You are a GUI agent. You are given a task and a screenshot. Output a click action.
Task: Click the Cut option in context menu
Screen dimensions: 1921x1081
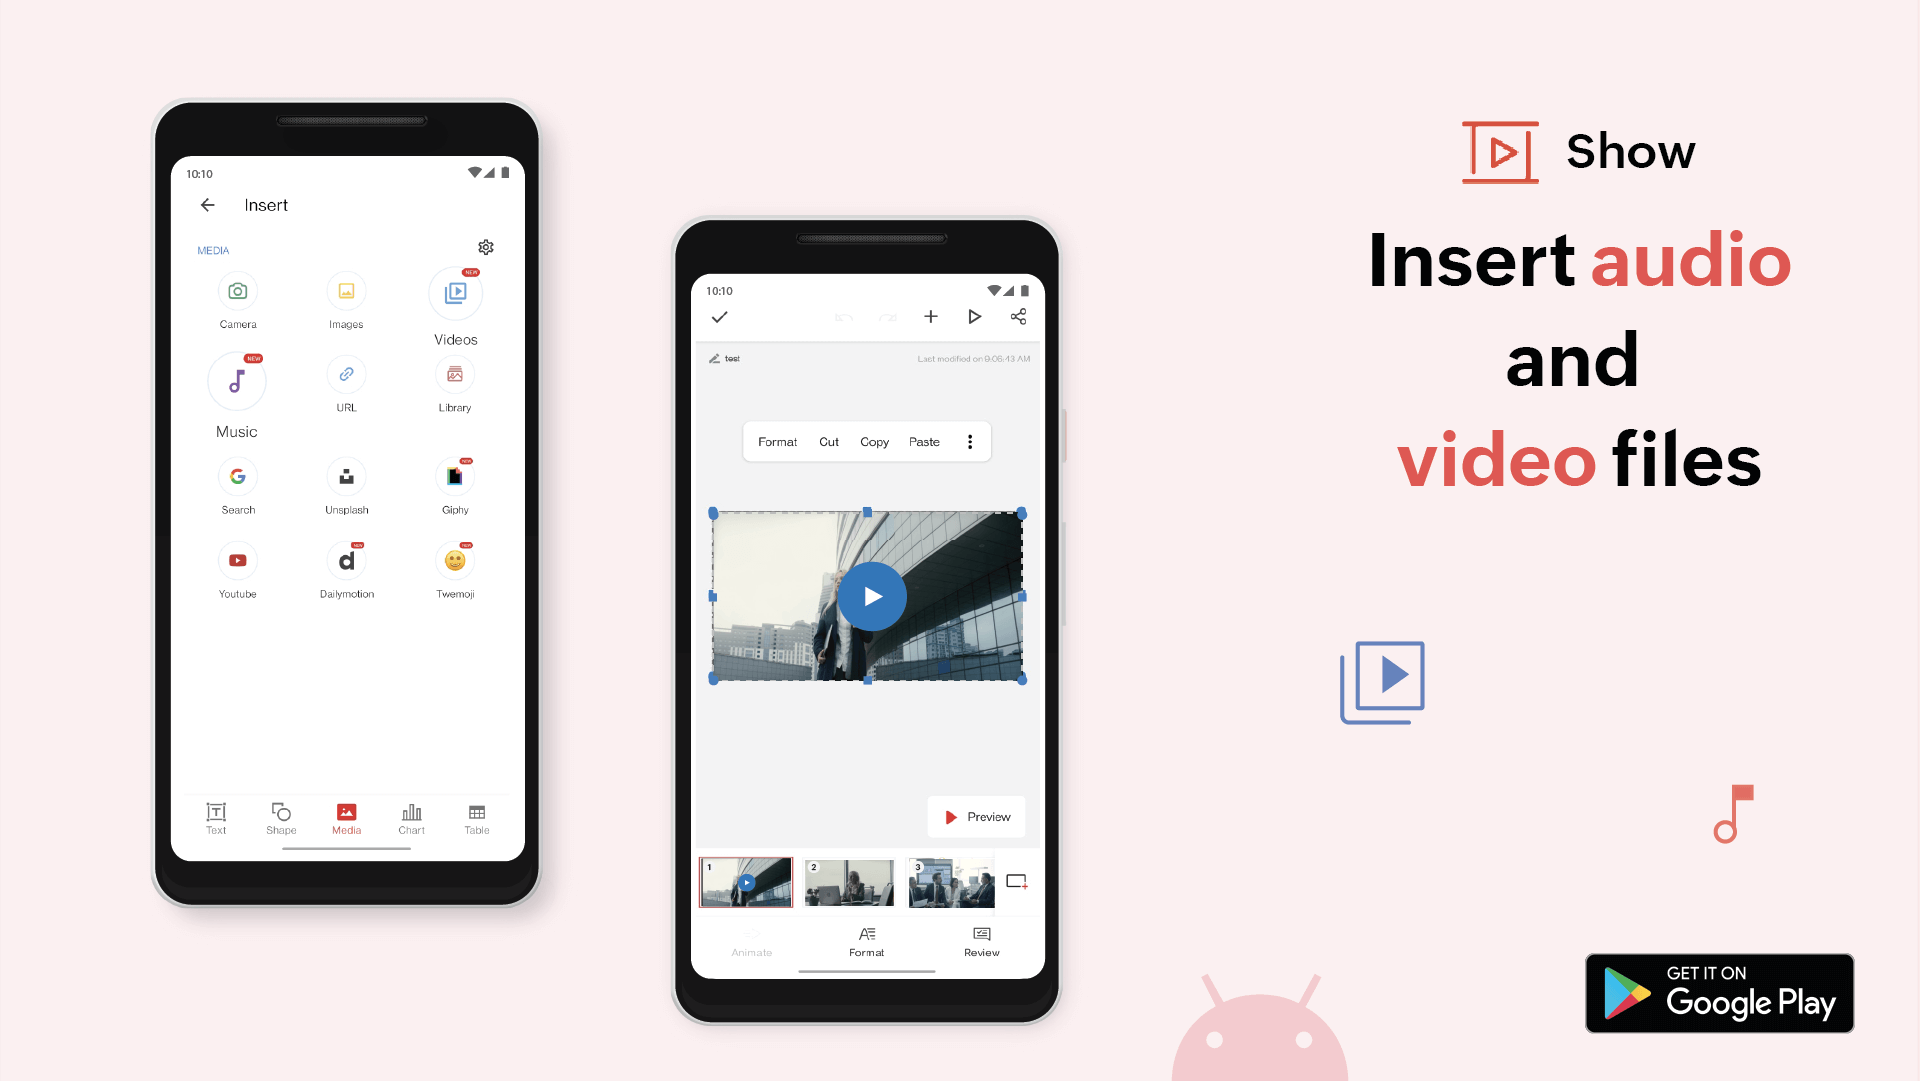point(829,441)
